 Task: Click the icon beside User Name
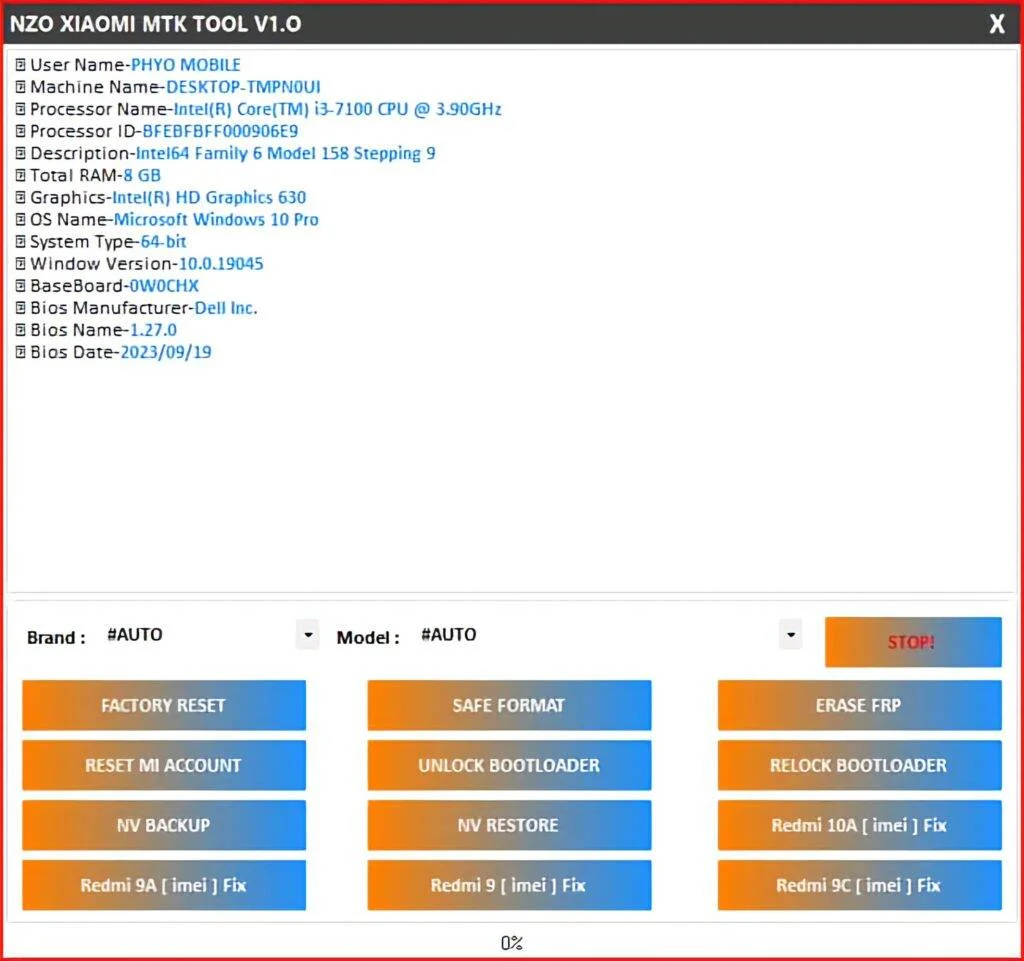click(20, 65)
